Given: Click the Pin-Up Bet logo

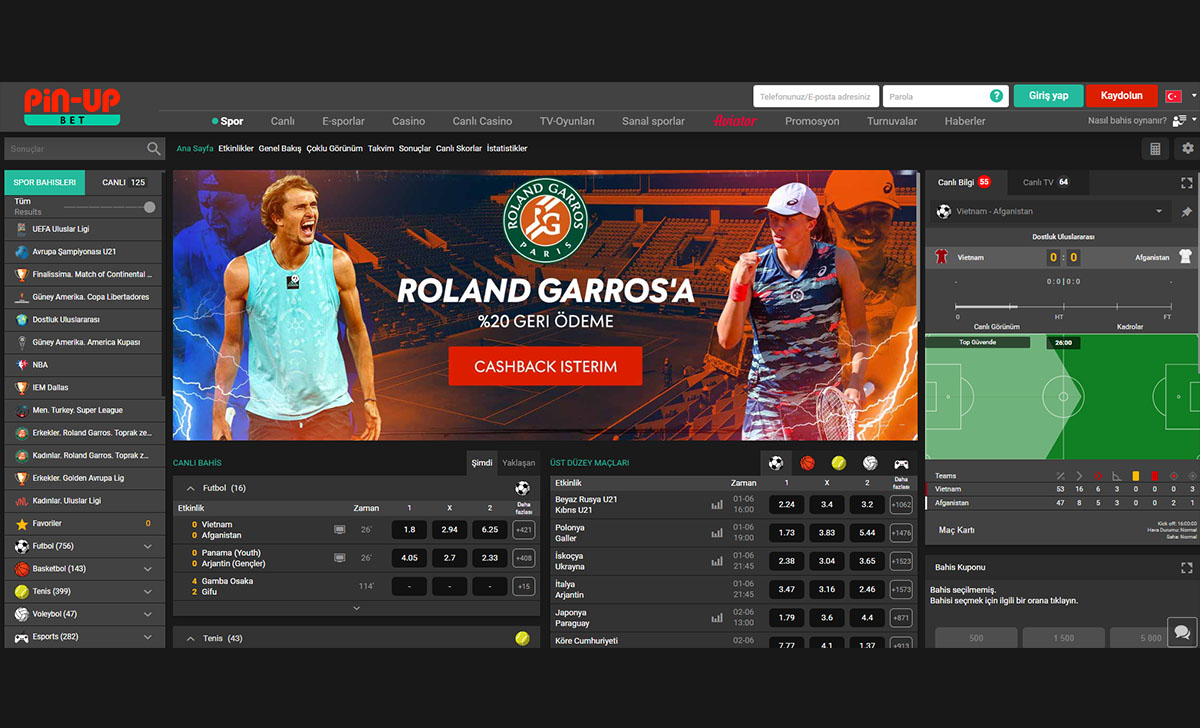Looking at the screenshot, I should coord(72,106).
